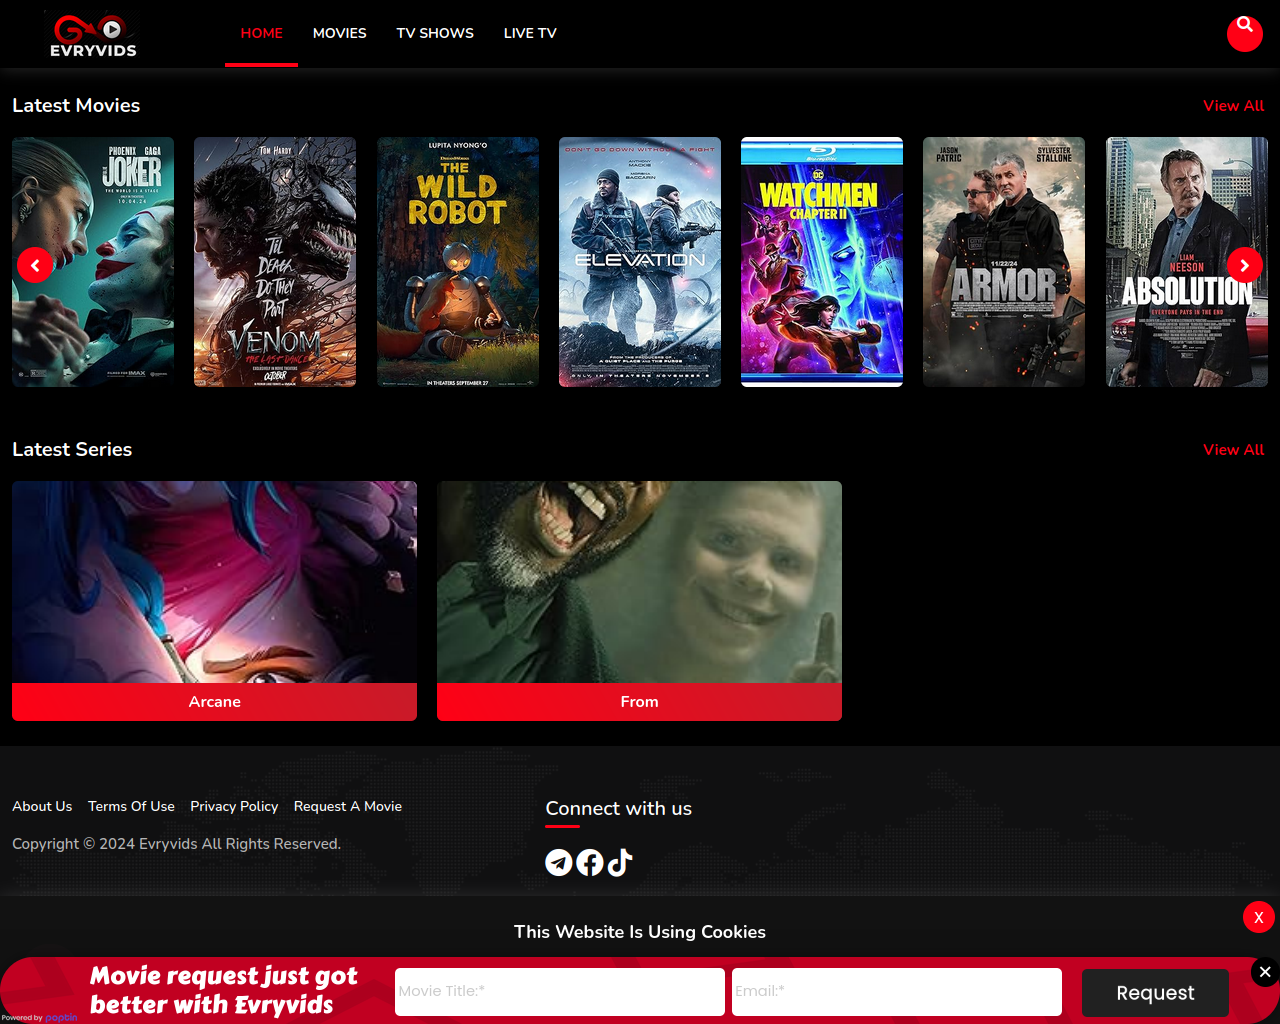Click the 'Latest Series' heading

click(72, 450)
